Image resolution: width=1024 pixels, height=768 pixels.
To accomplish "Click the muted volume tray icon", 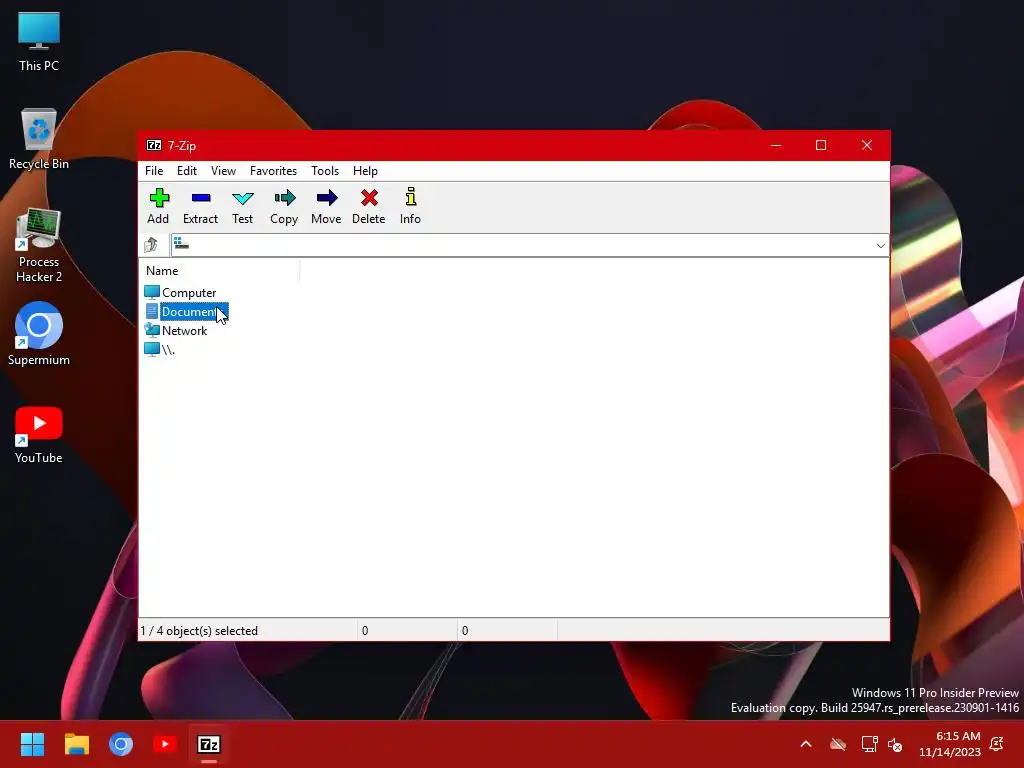I will coord(895,744).
